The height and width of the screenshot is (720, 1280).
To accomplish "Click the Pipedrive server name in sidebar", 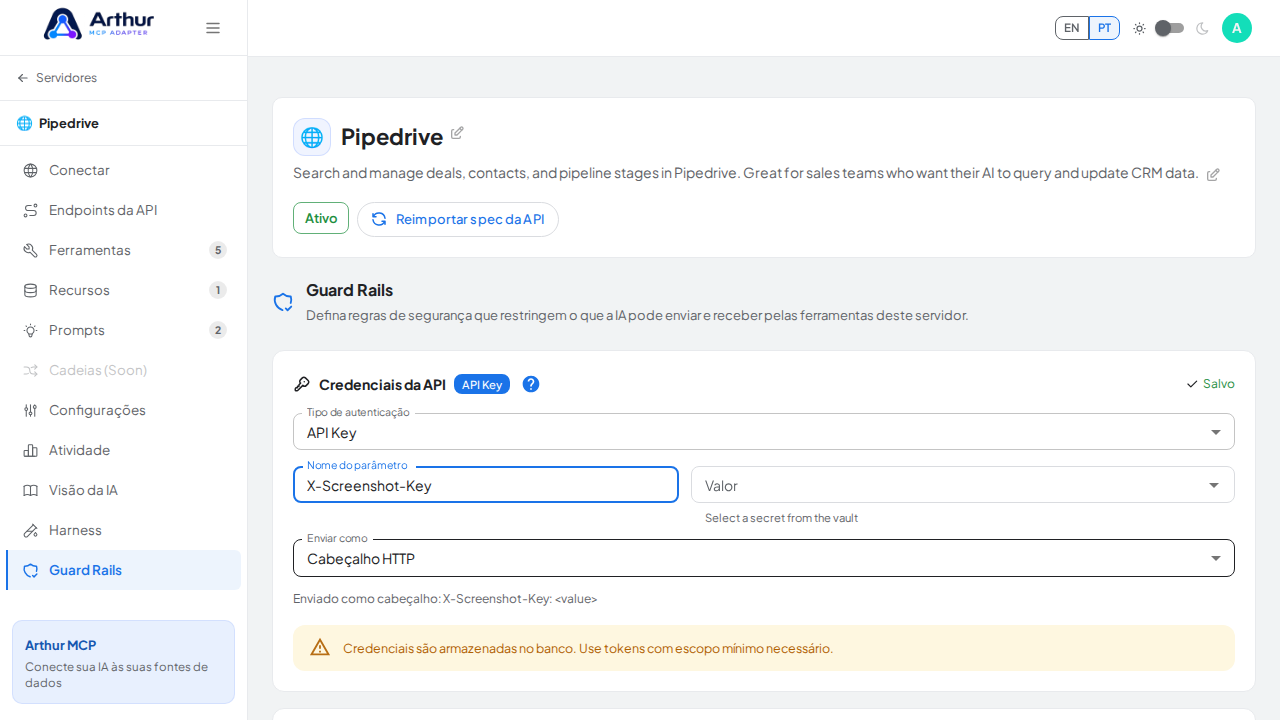I will click(x=69, y=123).
